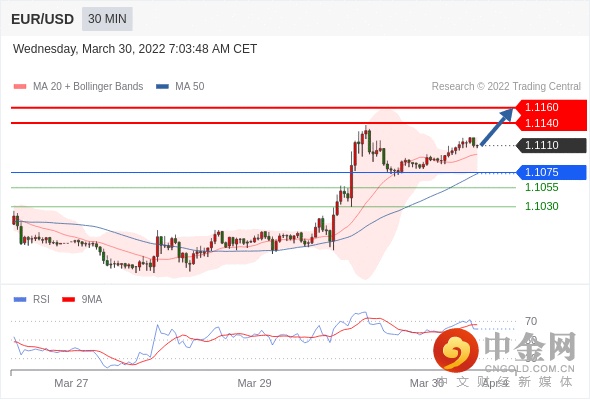The image size is (590, 400).
Task: Click the 30 MIN timeframe button
Action: 107,18
